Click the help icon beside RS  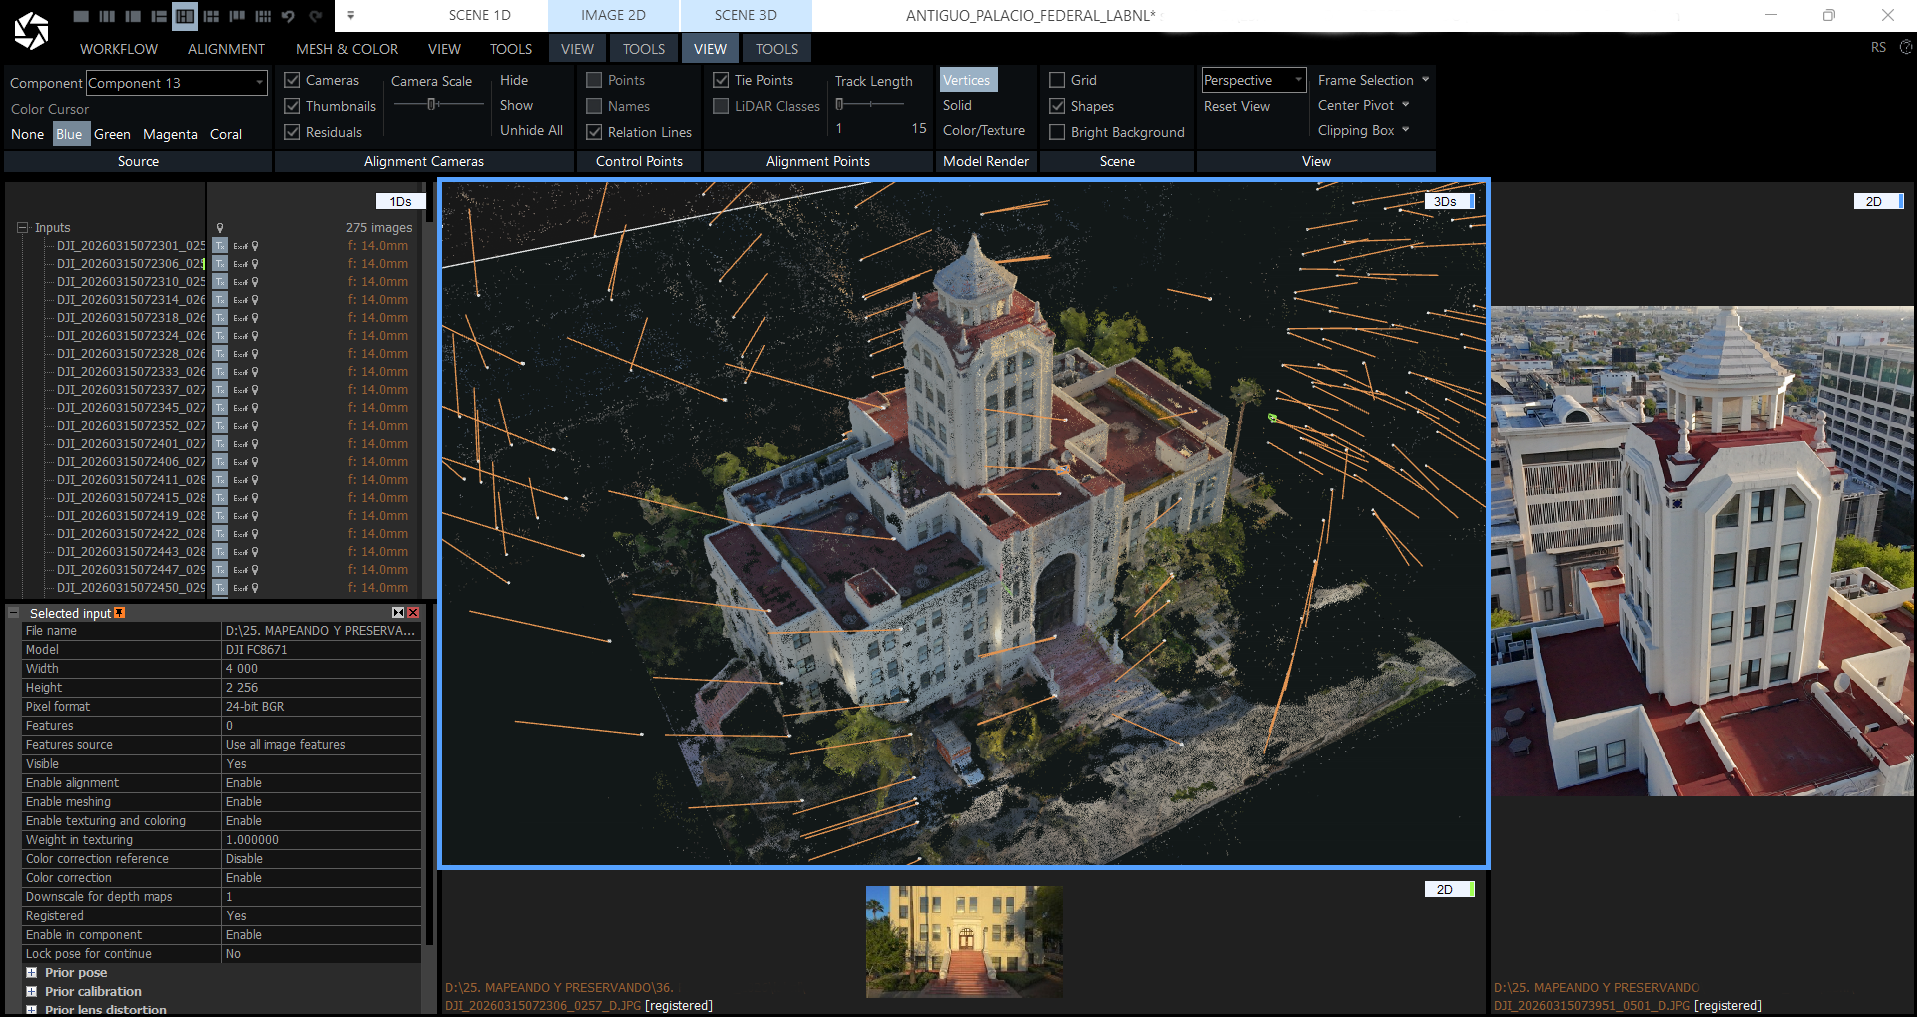(x=1906, y=47)
